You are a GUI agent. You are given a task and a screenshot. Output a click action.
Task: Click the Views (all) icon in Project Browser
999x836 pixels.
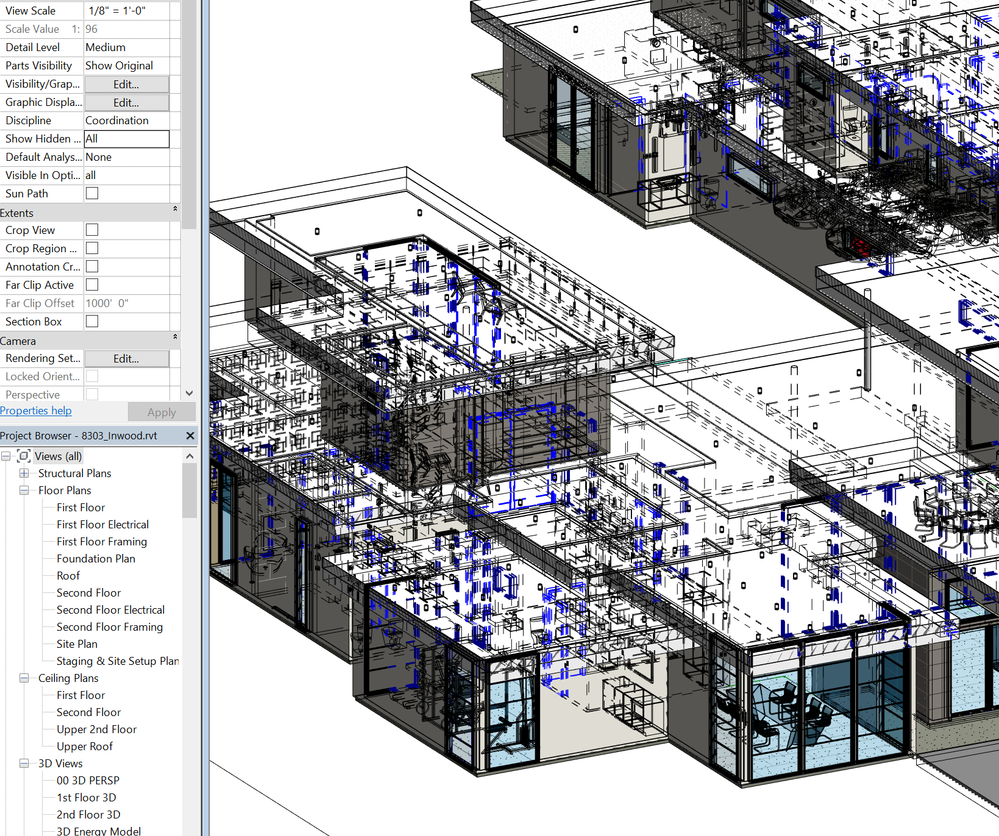click(24, 456)
